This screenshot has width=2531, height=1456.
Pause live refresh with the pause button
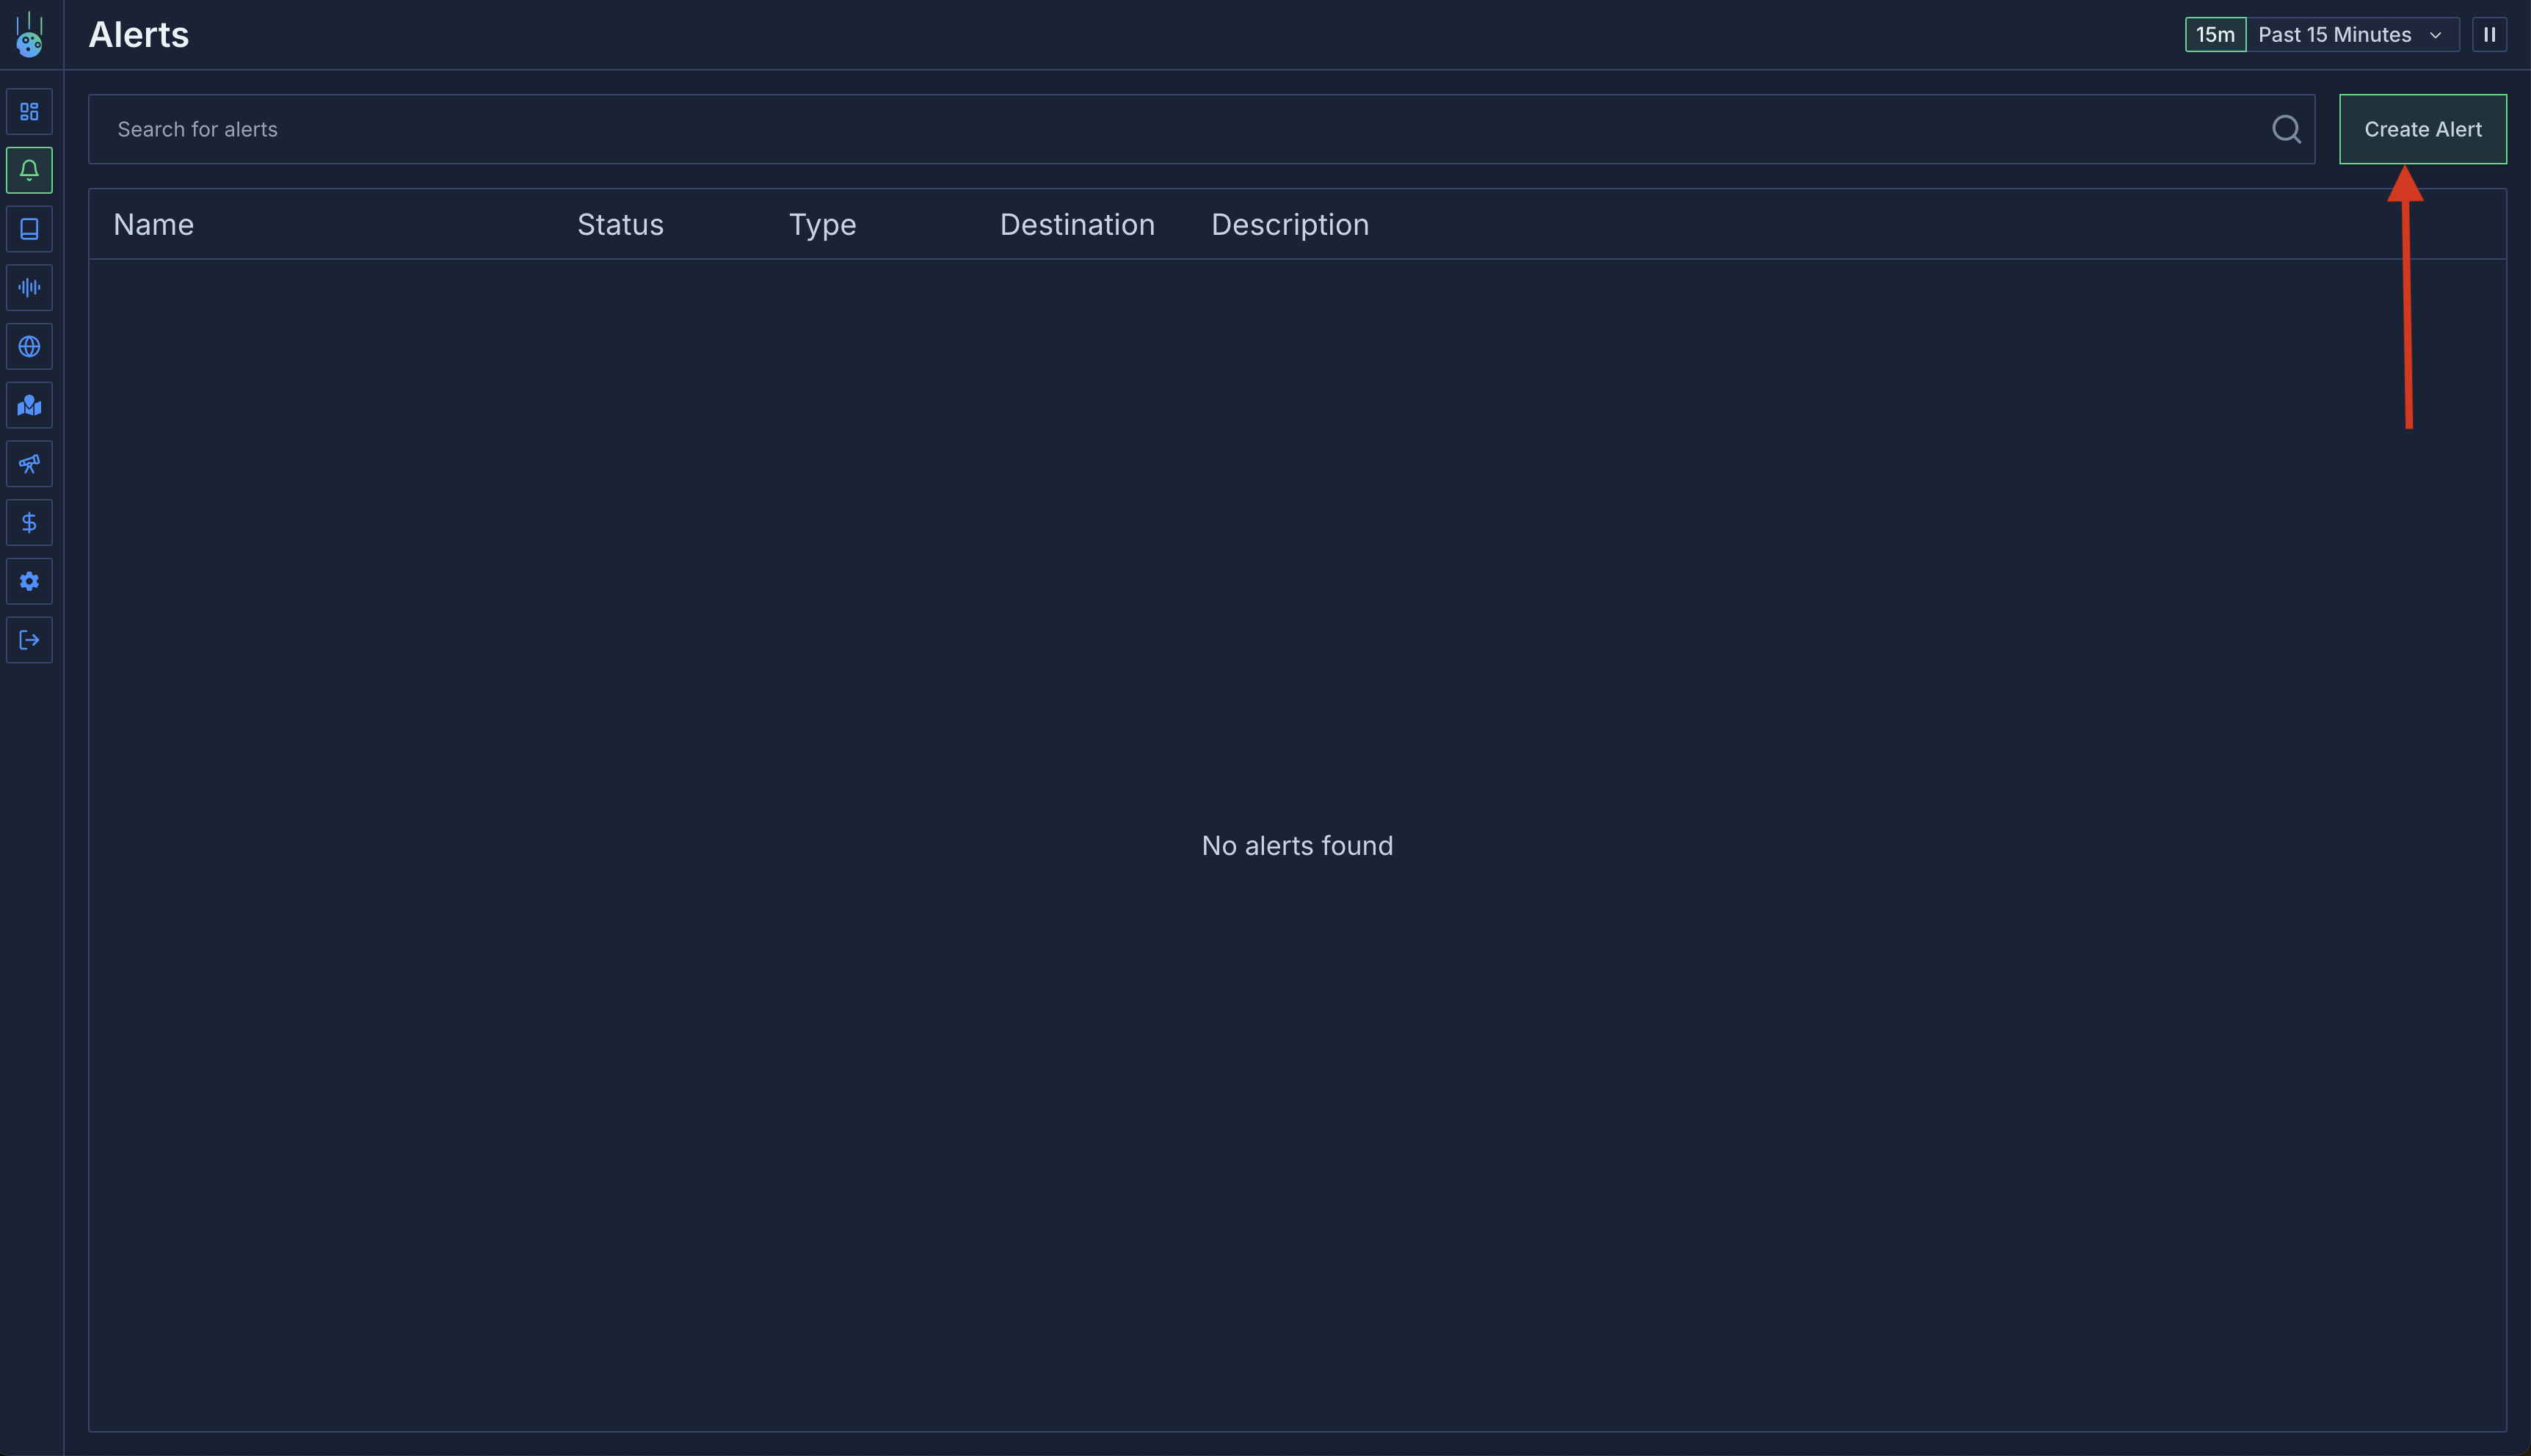tap(2489, 35)
